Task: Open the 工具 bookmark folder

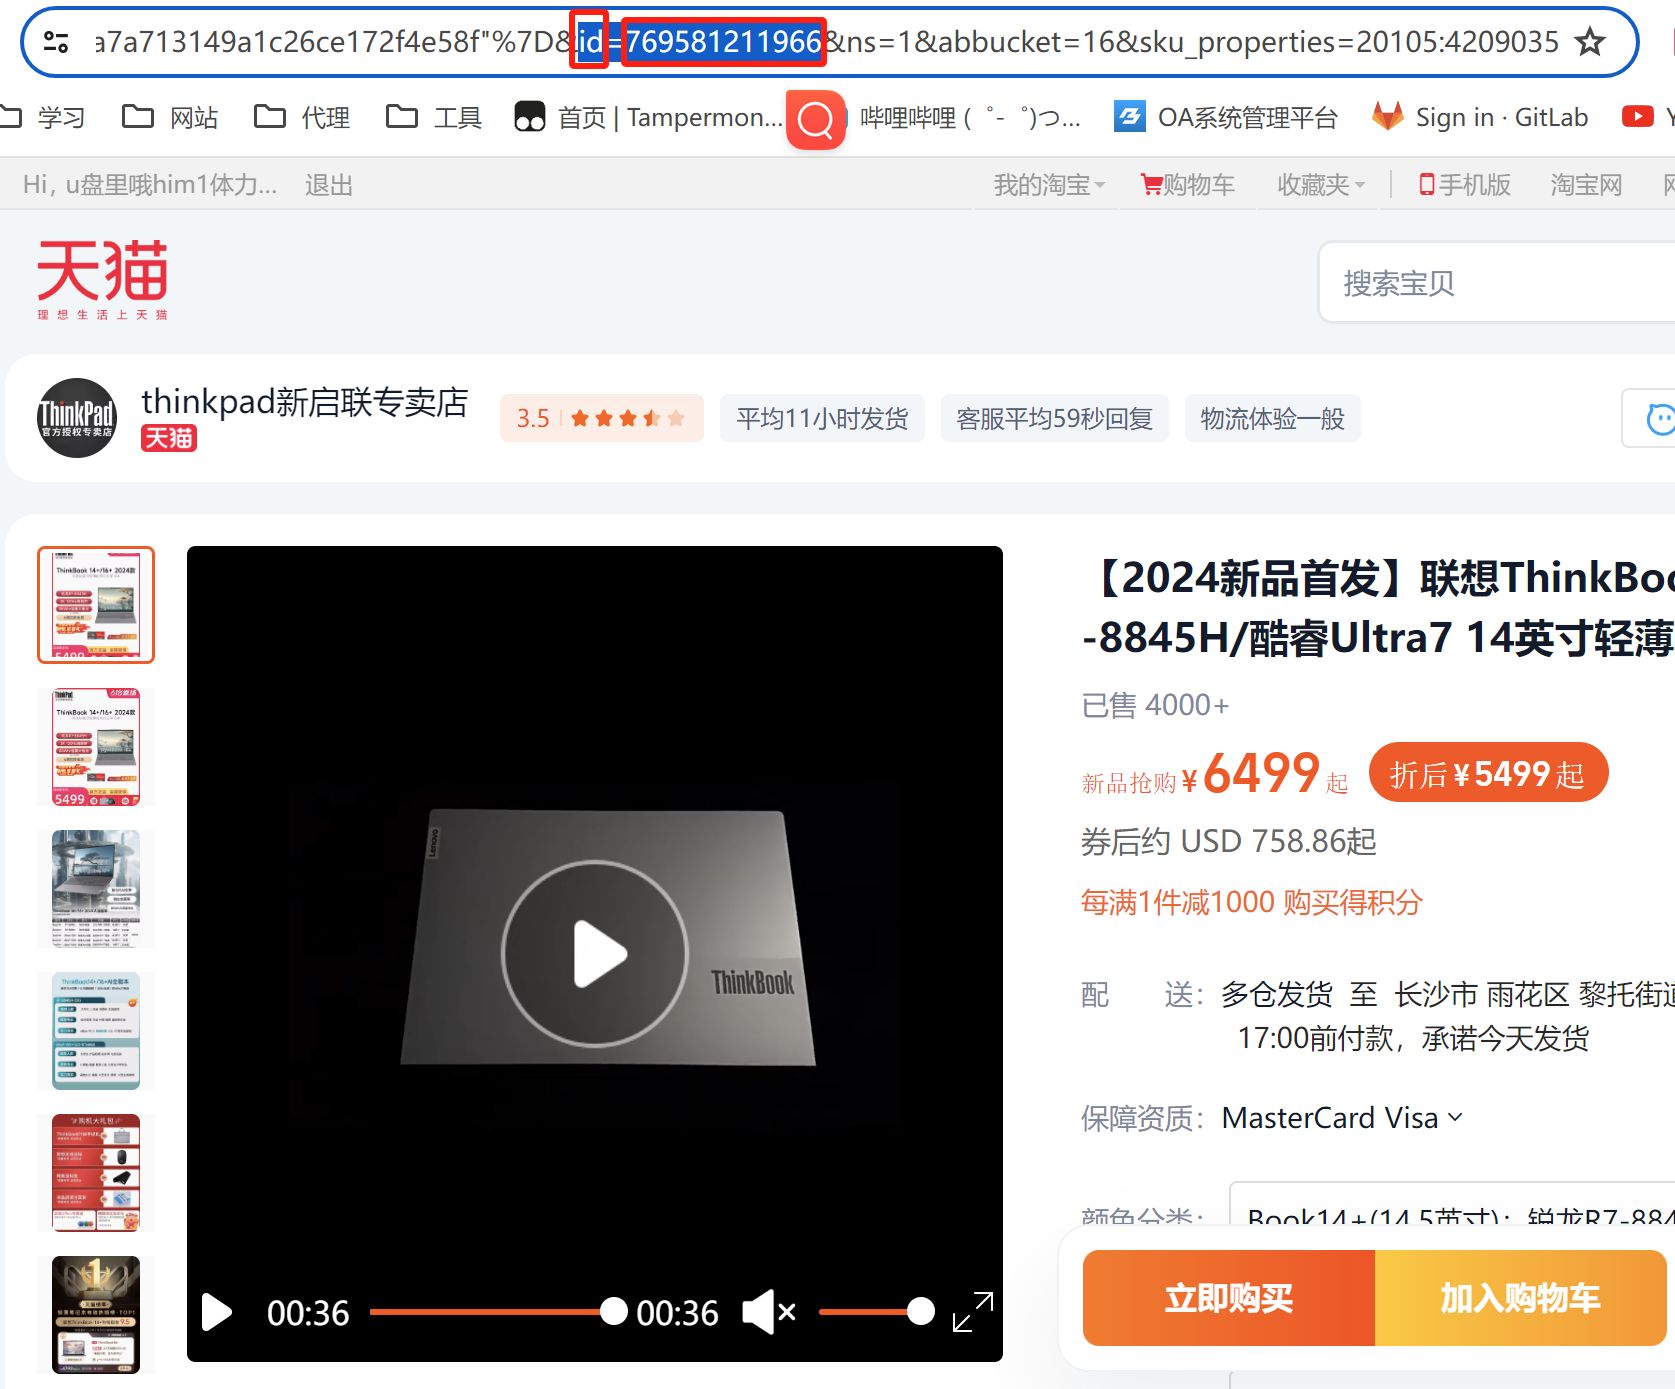Action: [434, 118]
